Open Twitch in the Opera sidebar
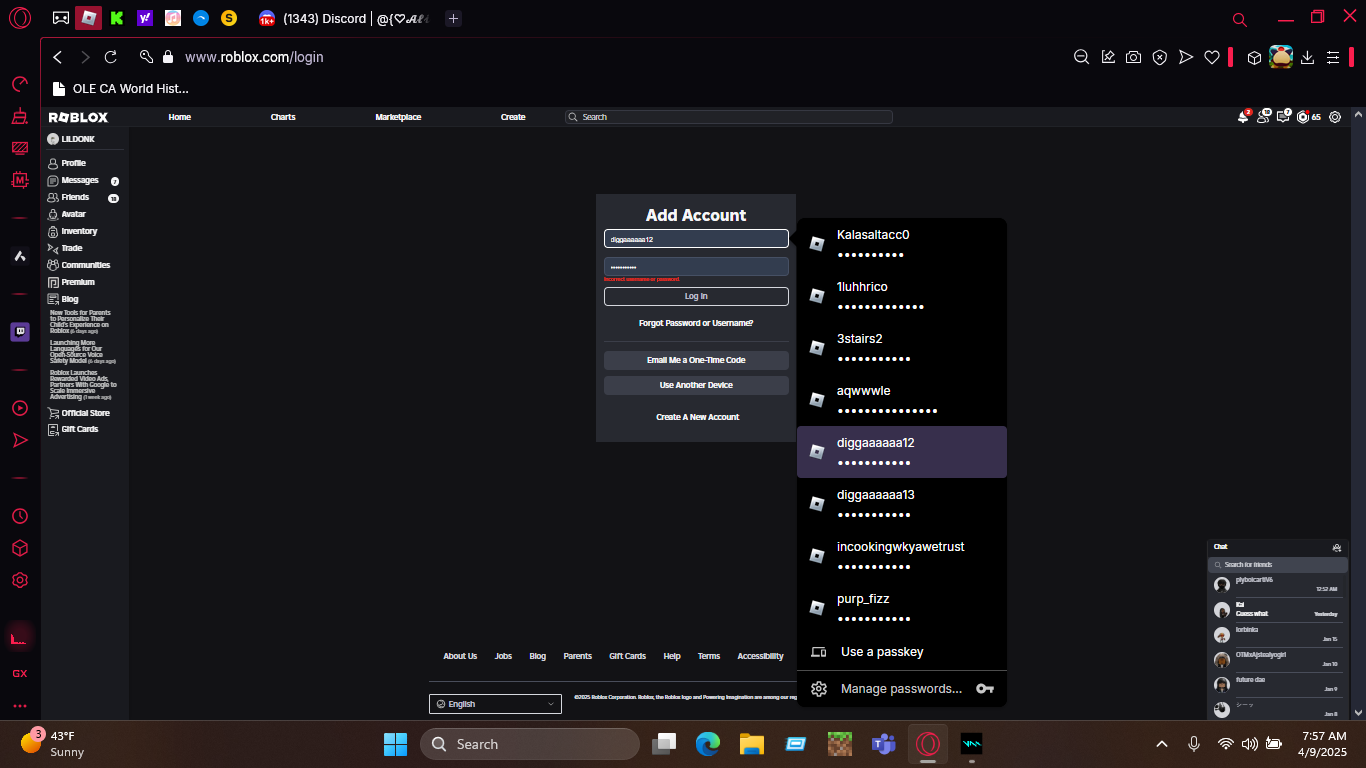 (20, 332)
